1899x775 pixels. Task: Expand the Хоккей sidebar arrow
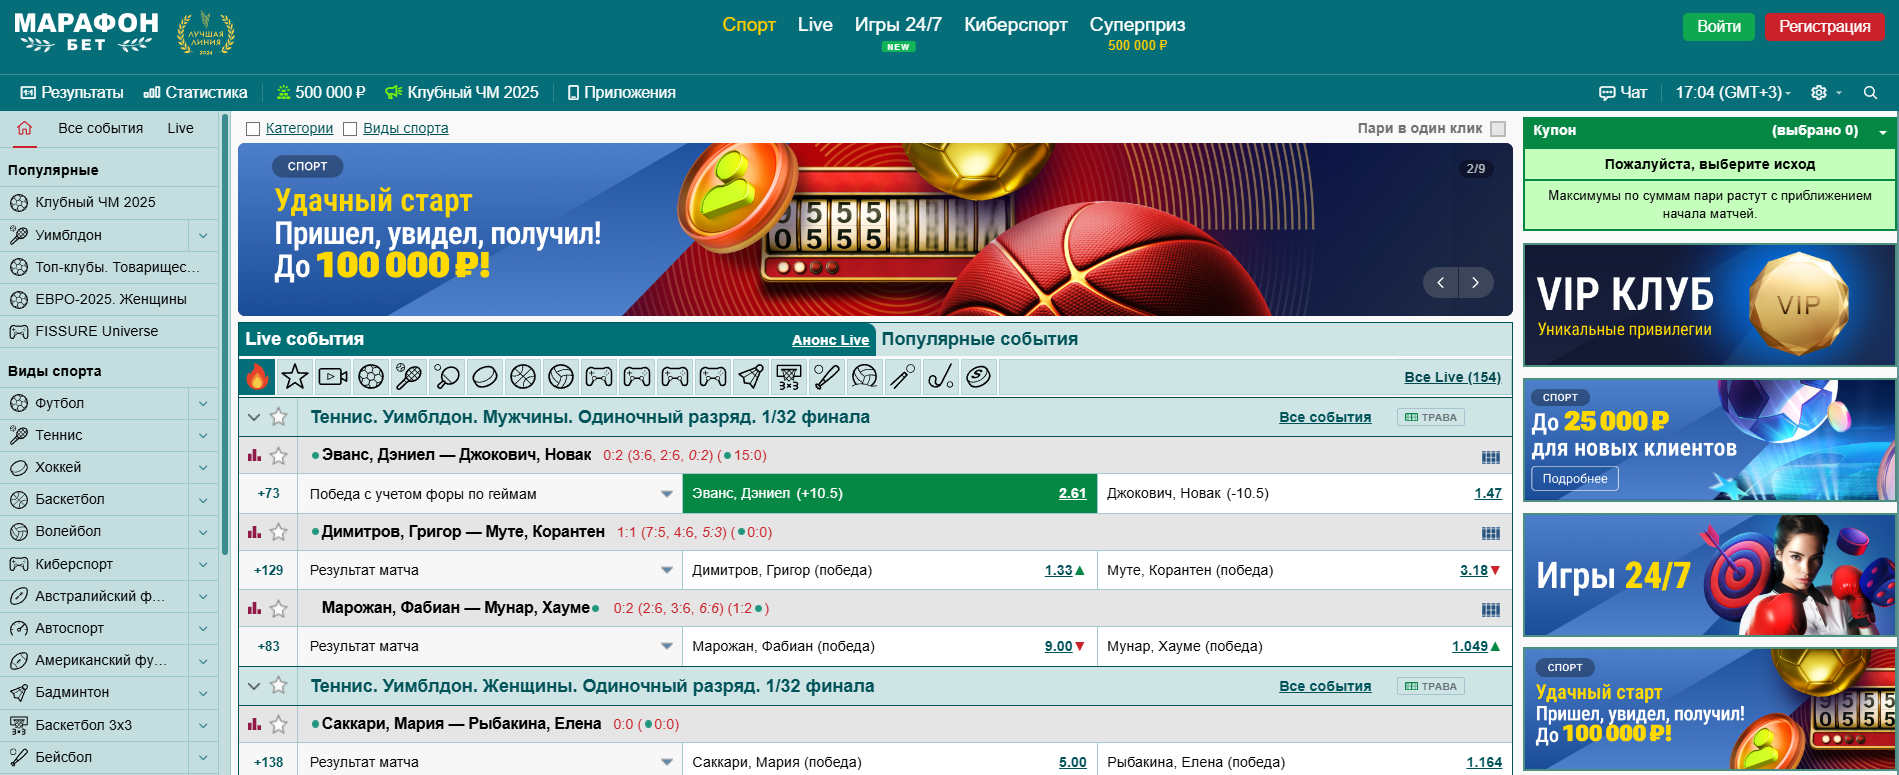pos(203,467)
